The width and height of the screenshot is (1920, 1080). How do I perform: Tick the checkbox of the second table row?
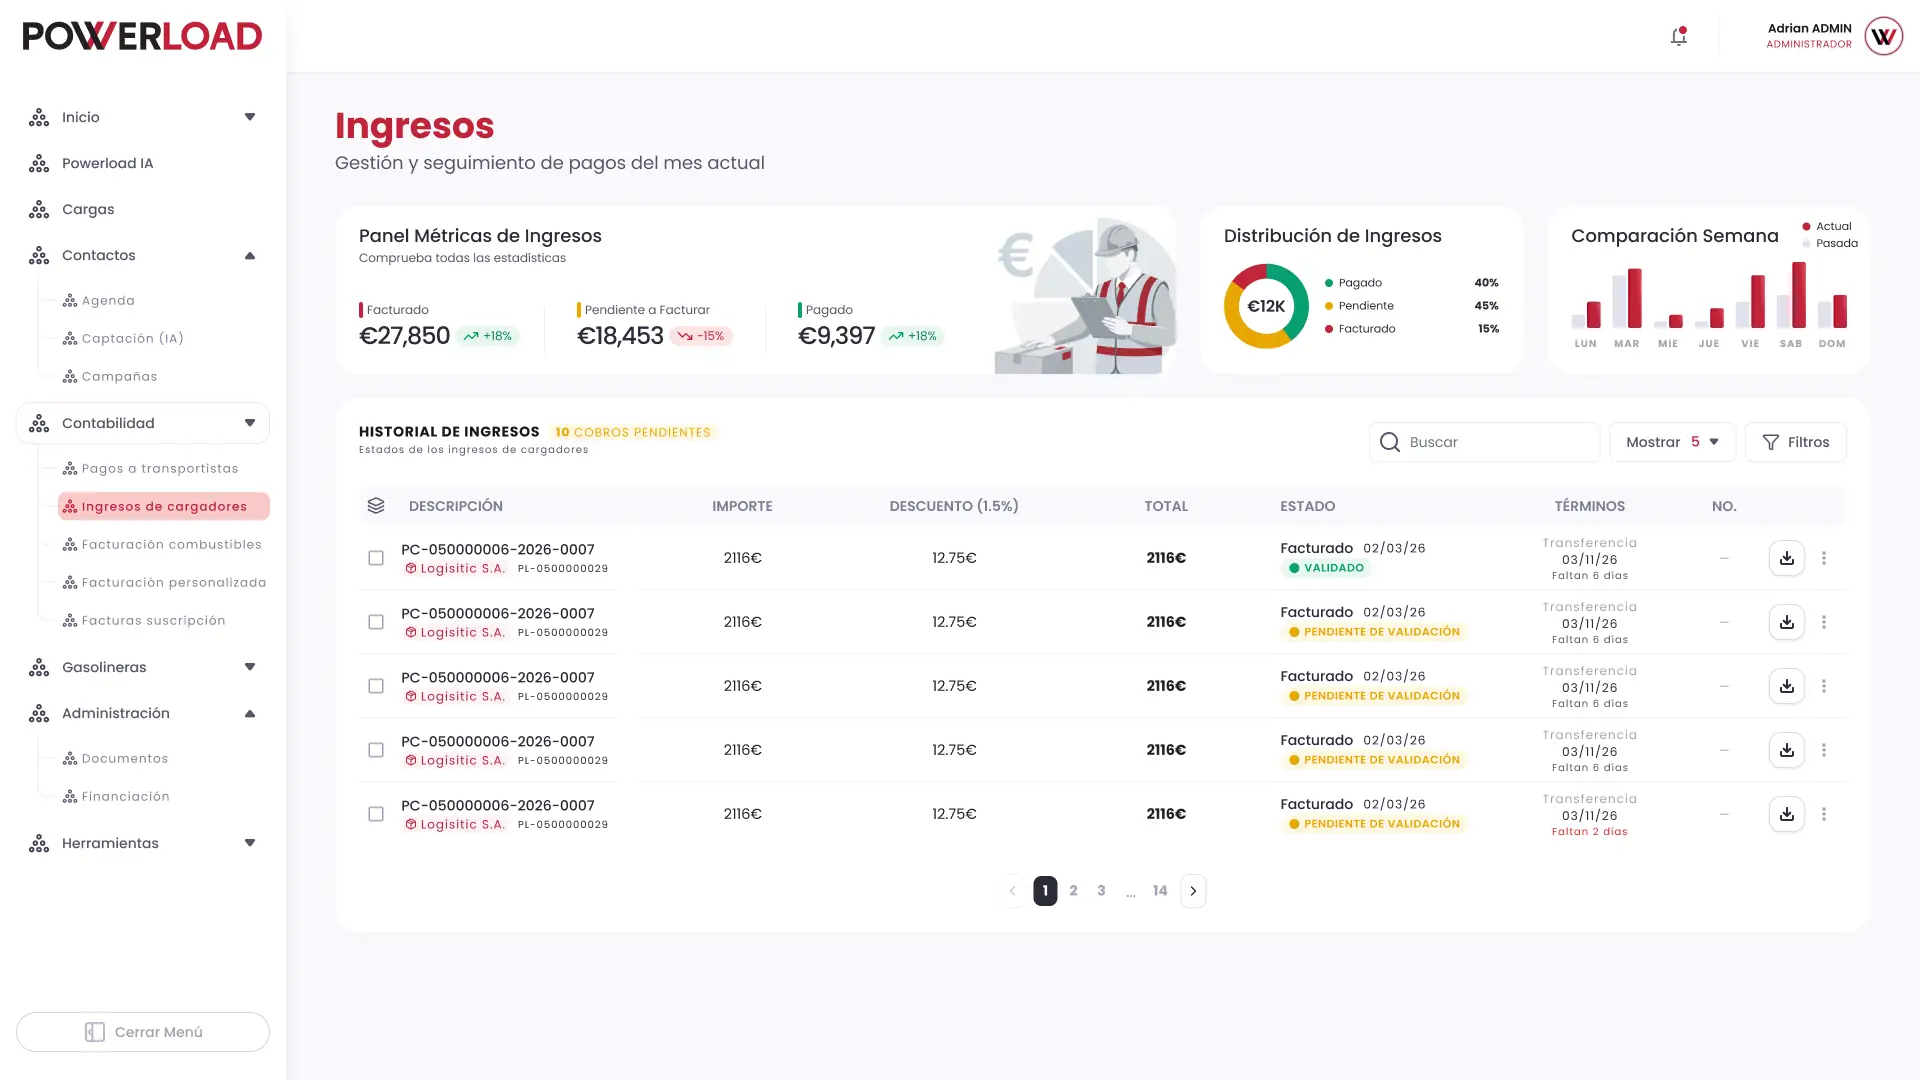tap(376, 622)
